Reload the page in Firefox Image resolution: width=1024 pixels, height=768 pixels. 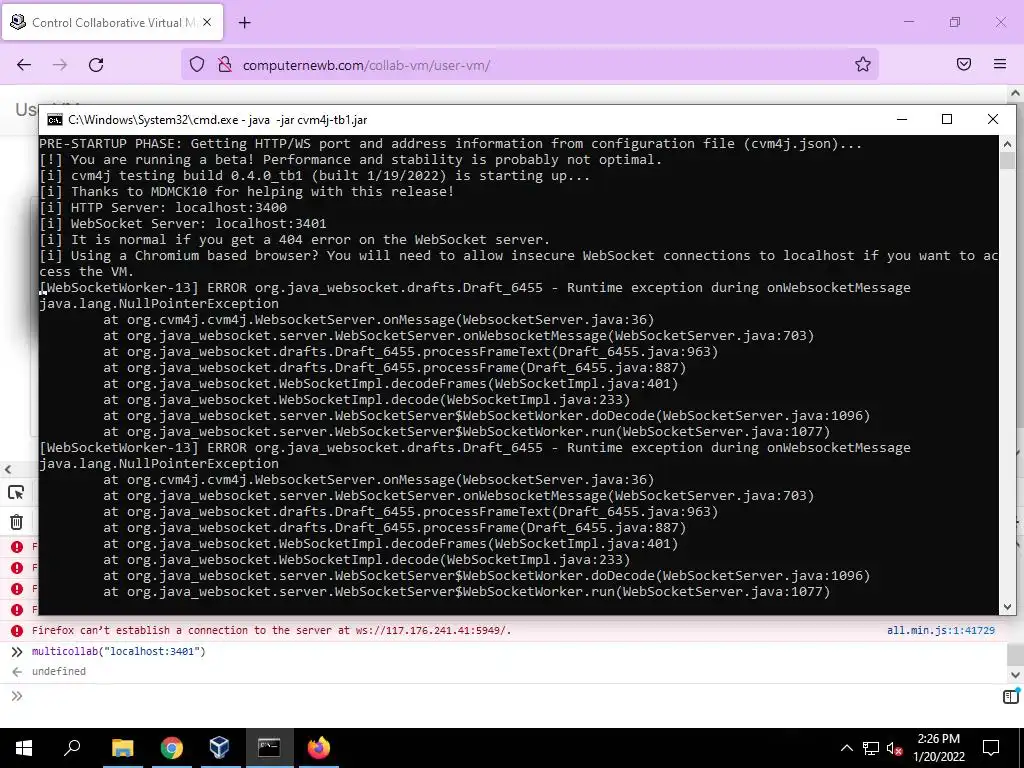tap(96, 65)
